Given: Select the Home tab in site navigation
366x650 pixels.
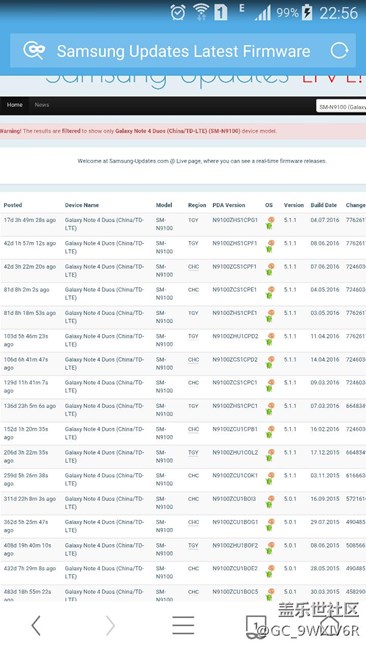Looking at the screenshot, I should pyautogui.click(x=15, y=105).
